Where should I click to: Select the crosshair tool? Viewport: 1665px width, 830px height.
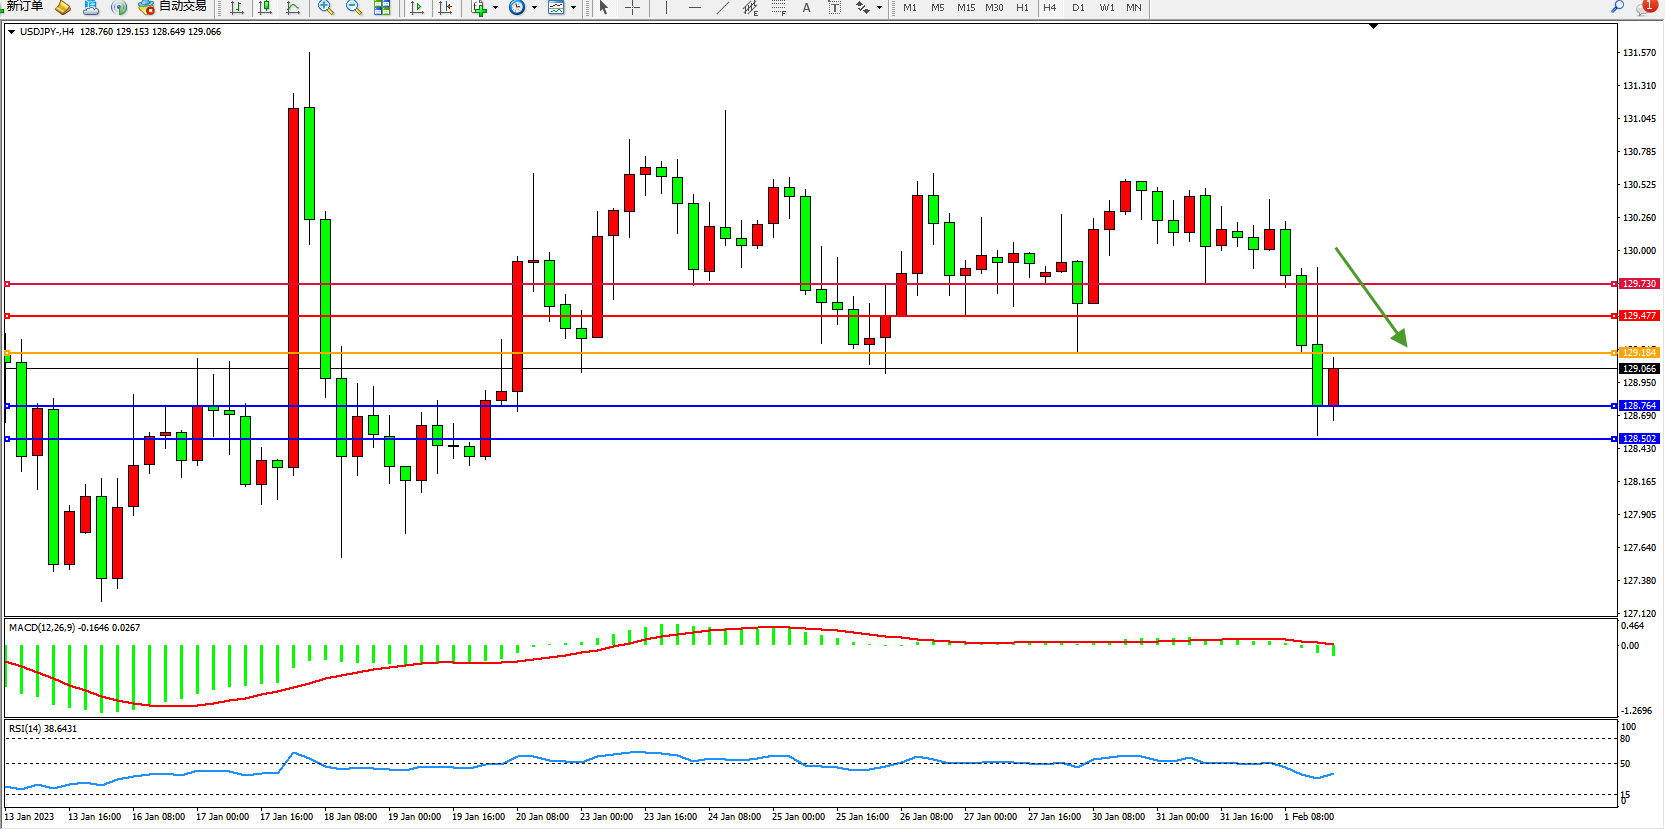pyautogui.click(x=632, y=8)
